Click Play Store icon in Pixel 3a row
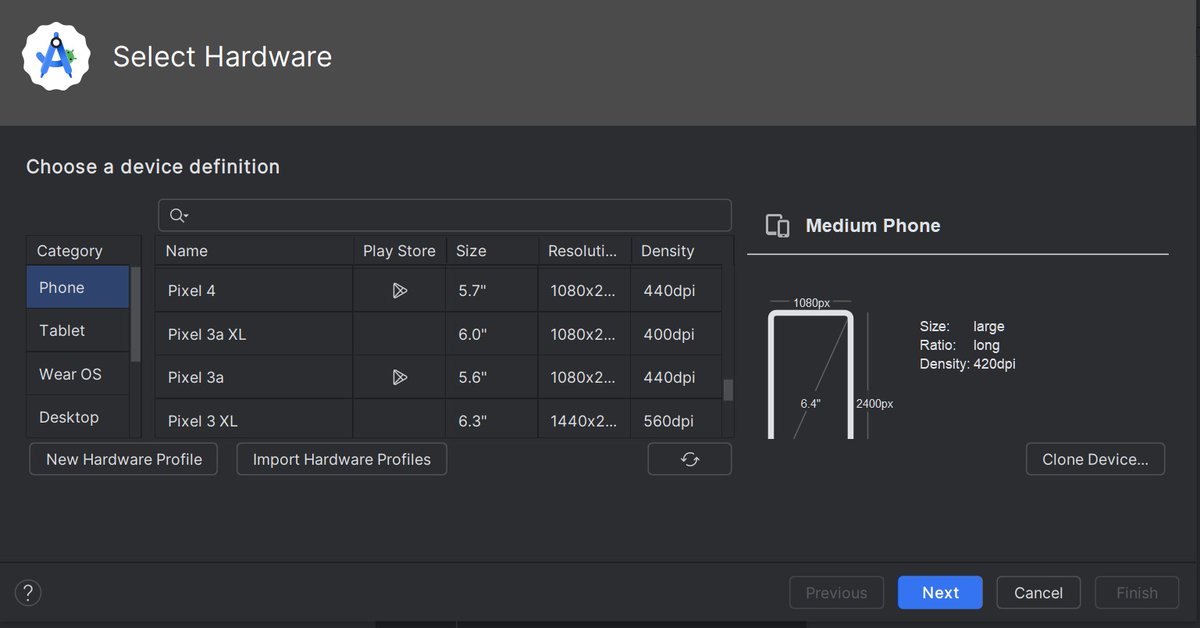The image size is (1200, 628). (x=399, y=377)
